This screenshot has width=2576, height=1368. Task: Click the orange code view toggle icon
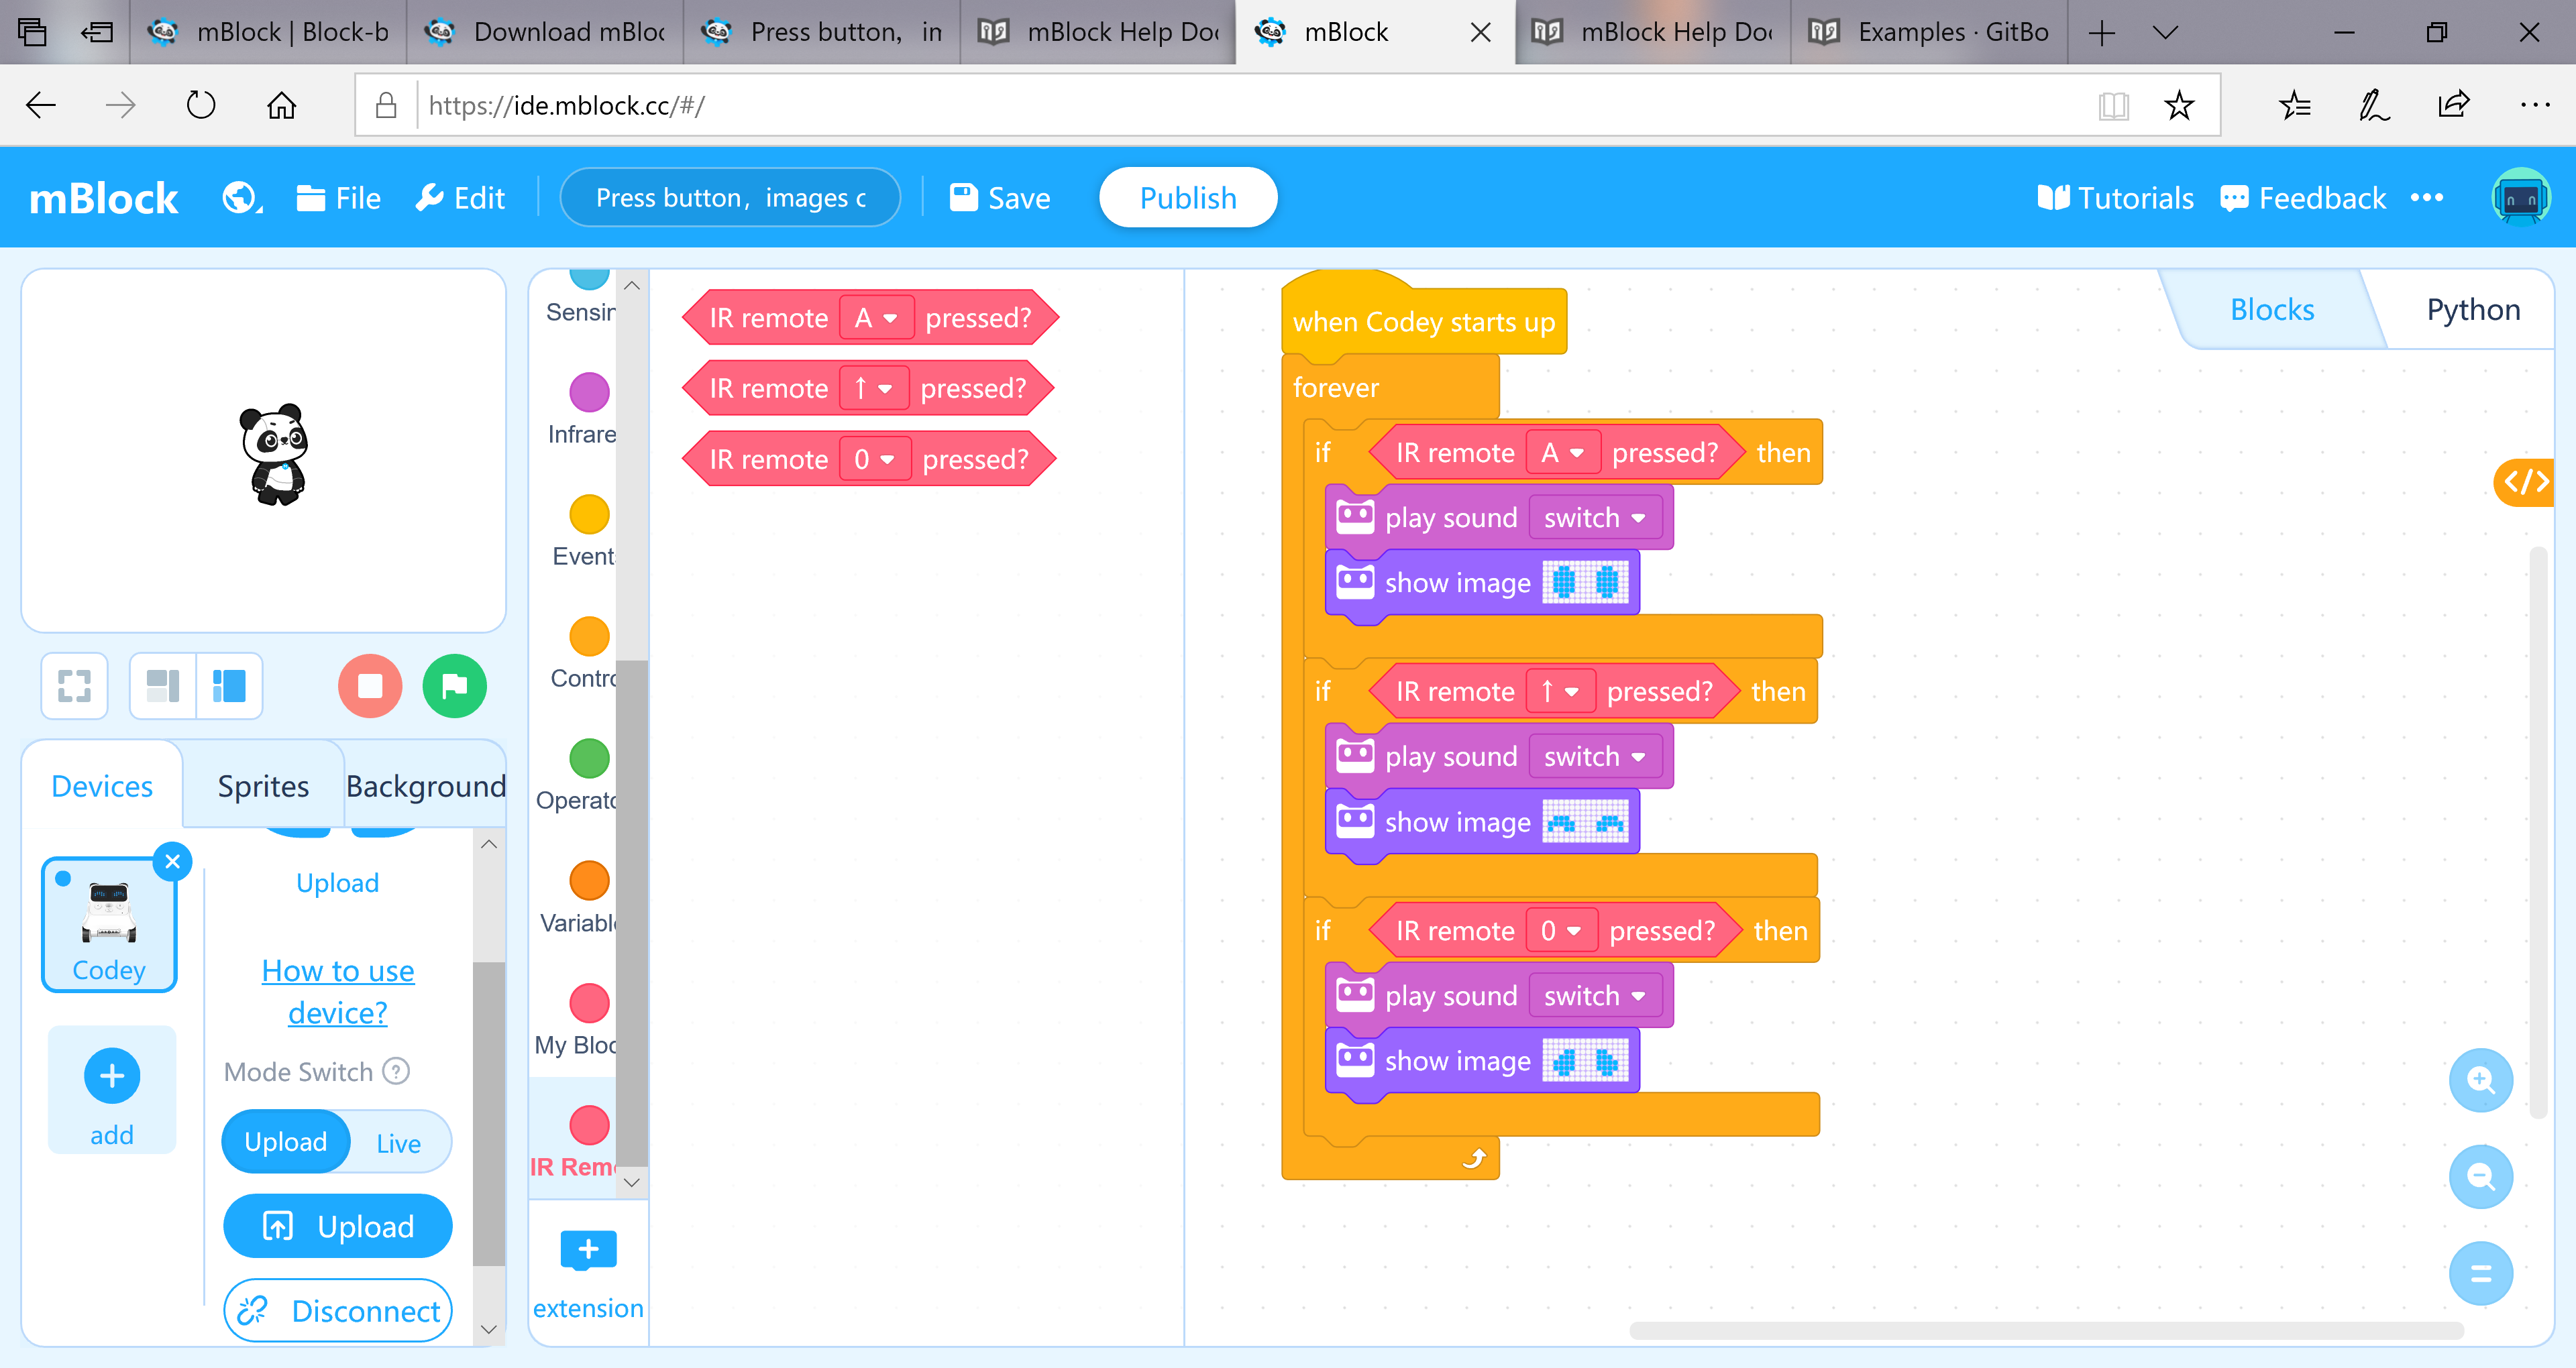tap(2525, 483)
